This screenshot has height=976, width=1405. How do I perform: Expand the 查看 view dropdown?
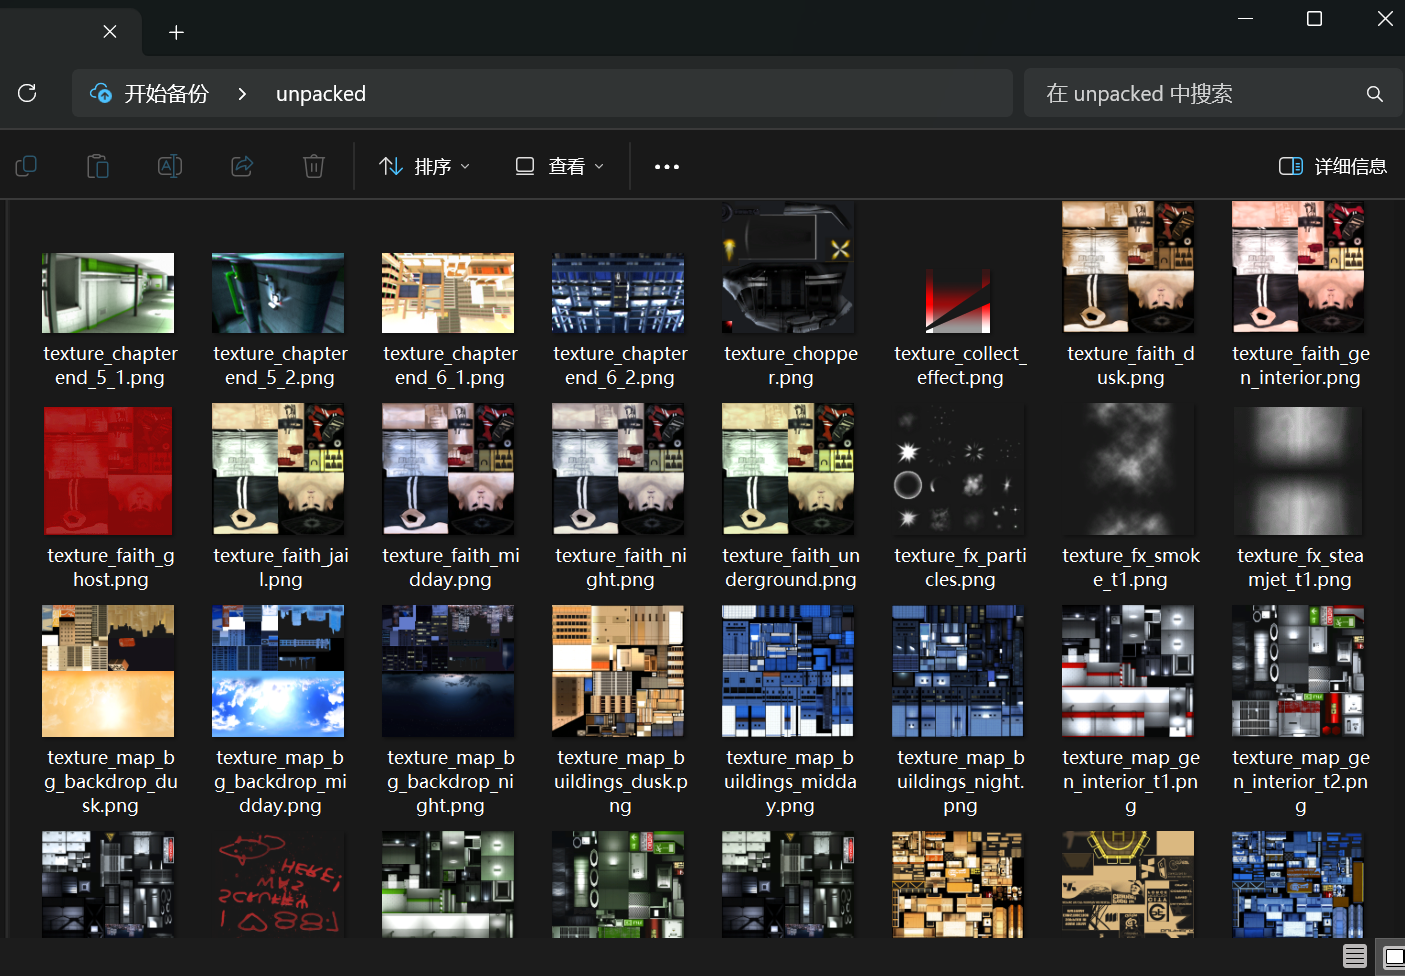[560, 166]
